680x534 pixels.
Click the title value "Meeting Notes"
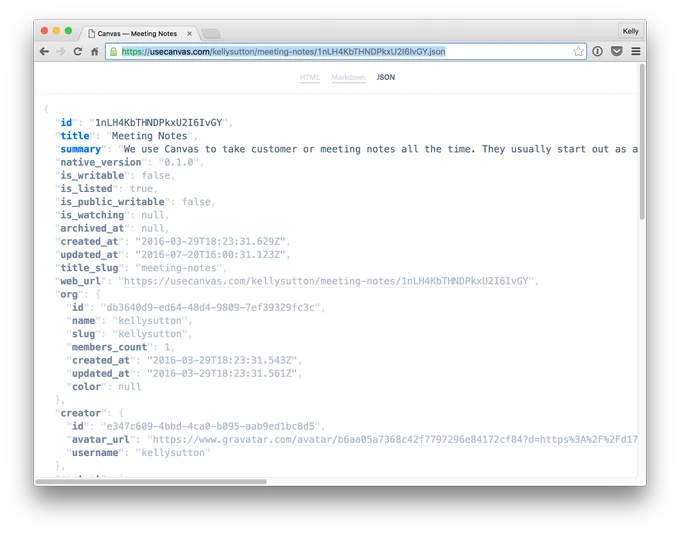(x=150, y=136)
